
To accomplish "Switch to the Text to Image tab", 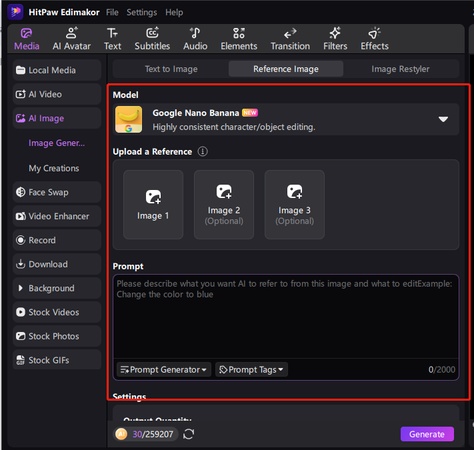I will pyautogui.click(x=171, y=69).
